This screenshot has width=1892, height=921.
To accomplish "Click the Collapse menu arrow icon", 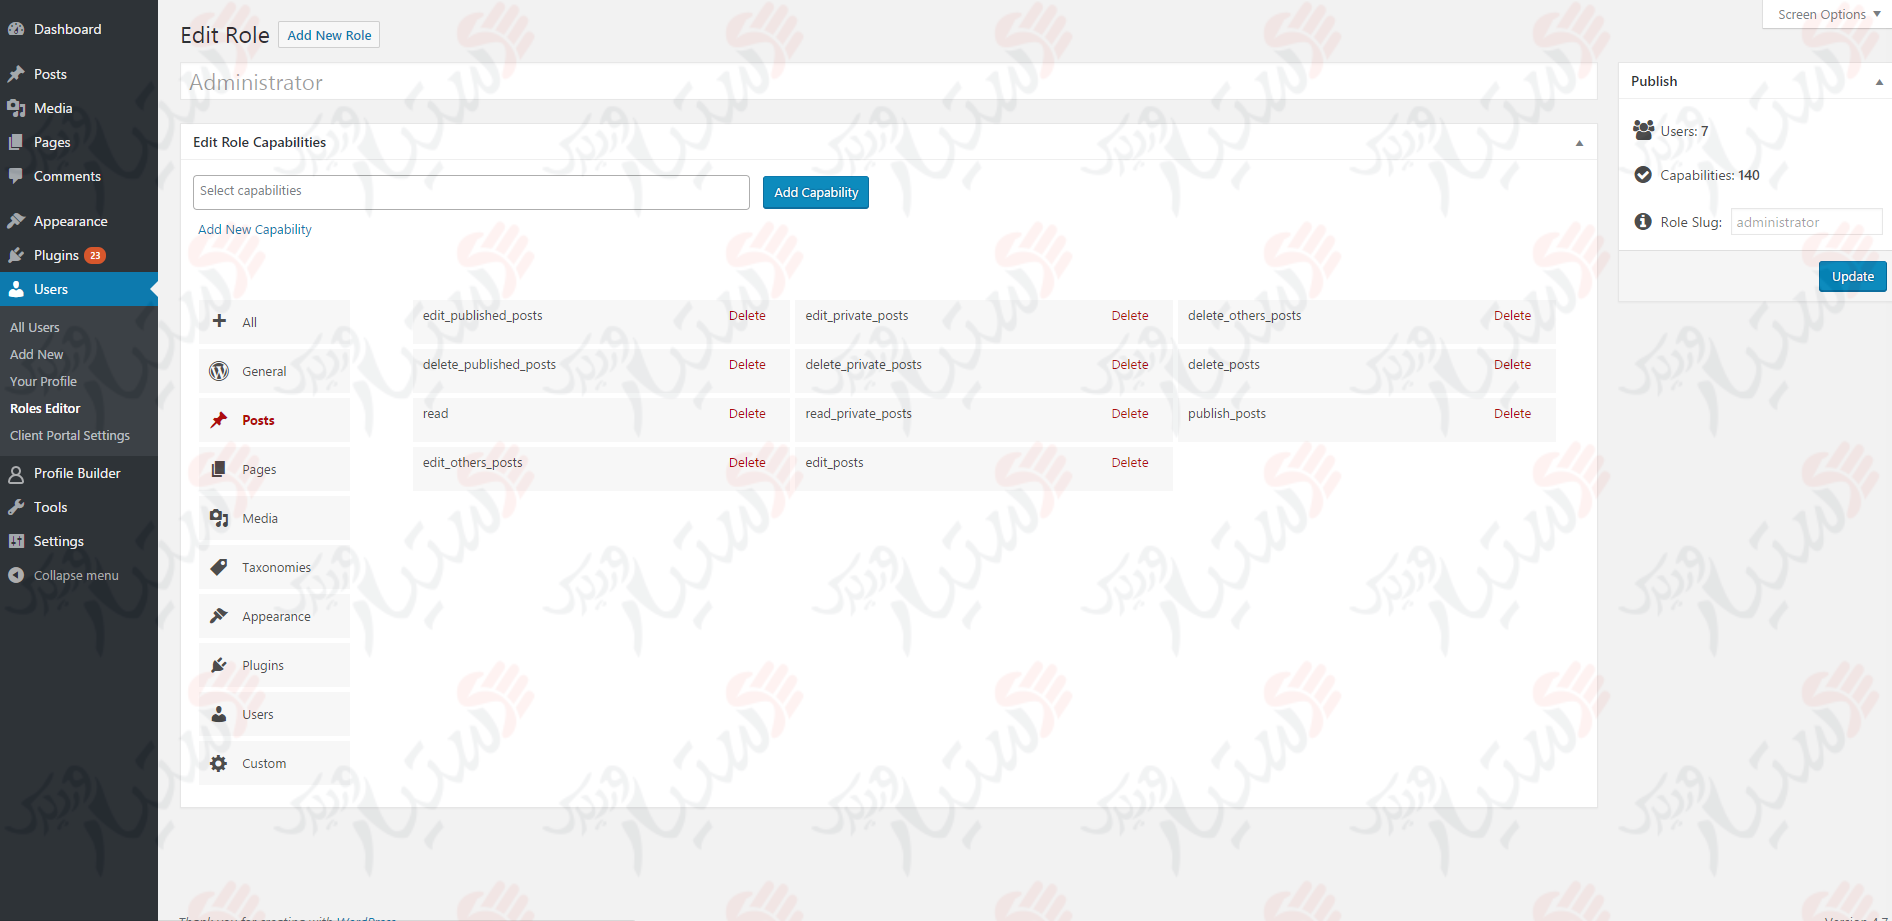I will 15,575.
